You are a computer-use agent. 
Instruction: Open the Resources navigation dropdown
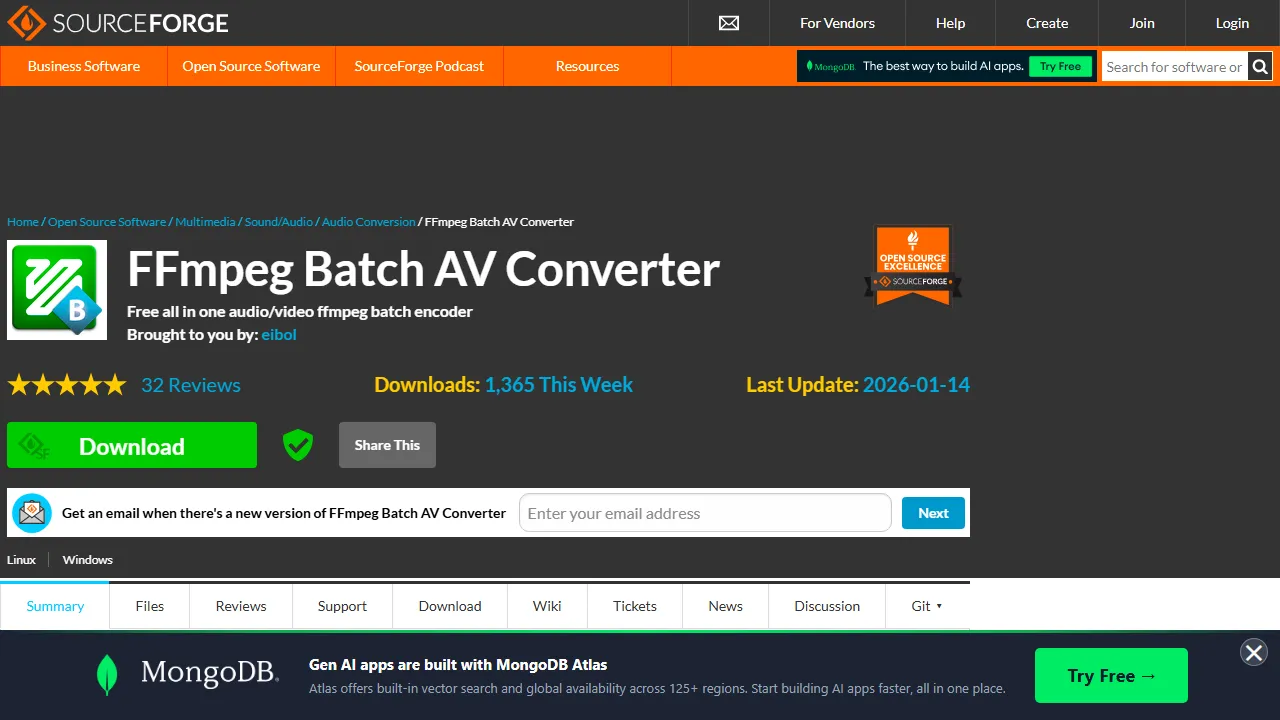pyautogui.click(x=587, y=66)
